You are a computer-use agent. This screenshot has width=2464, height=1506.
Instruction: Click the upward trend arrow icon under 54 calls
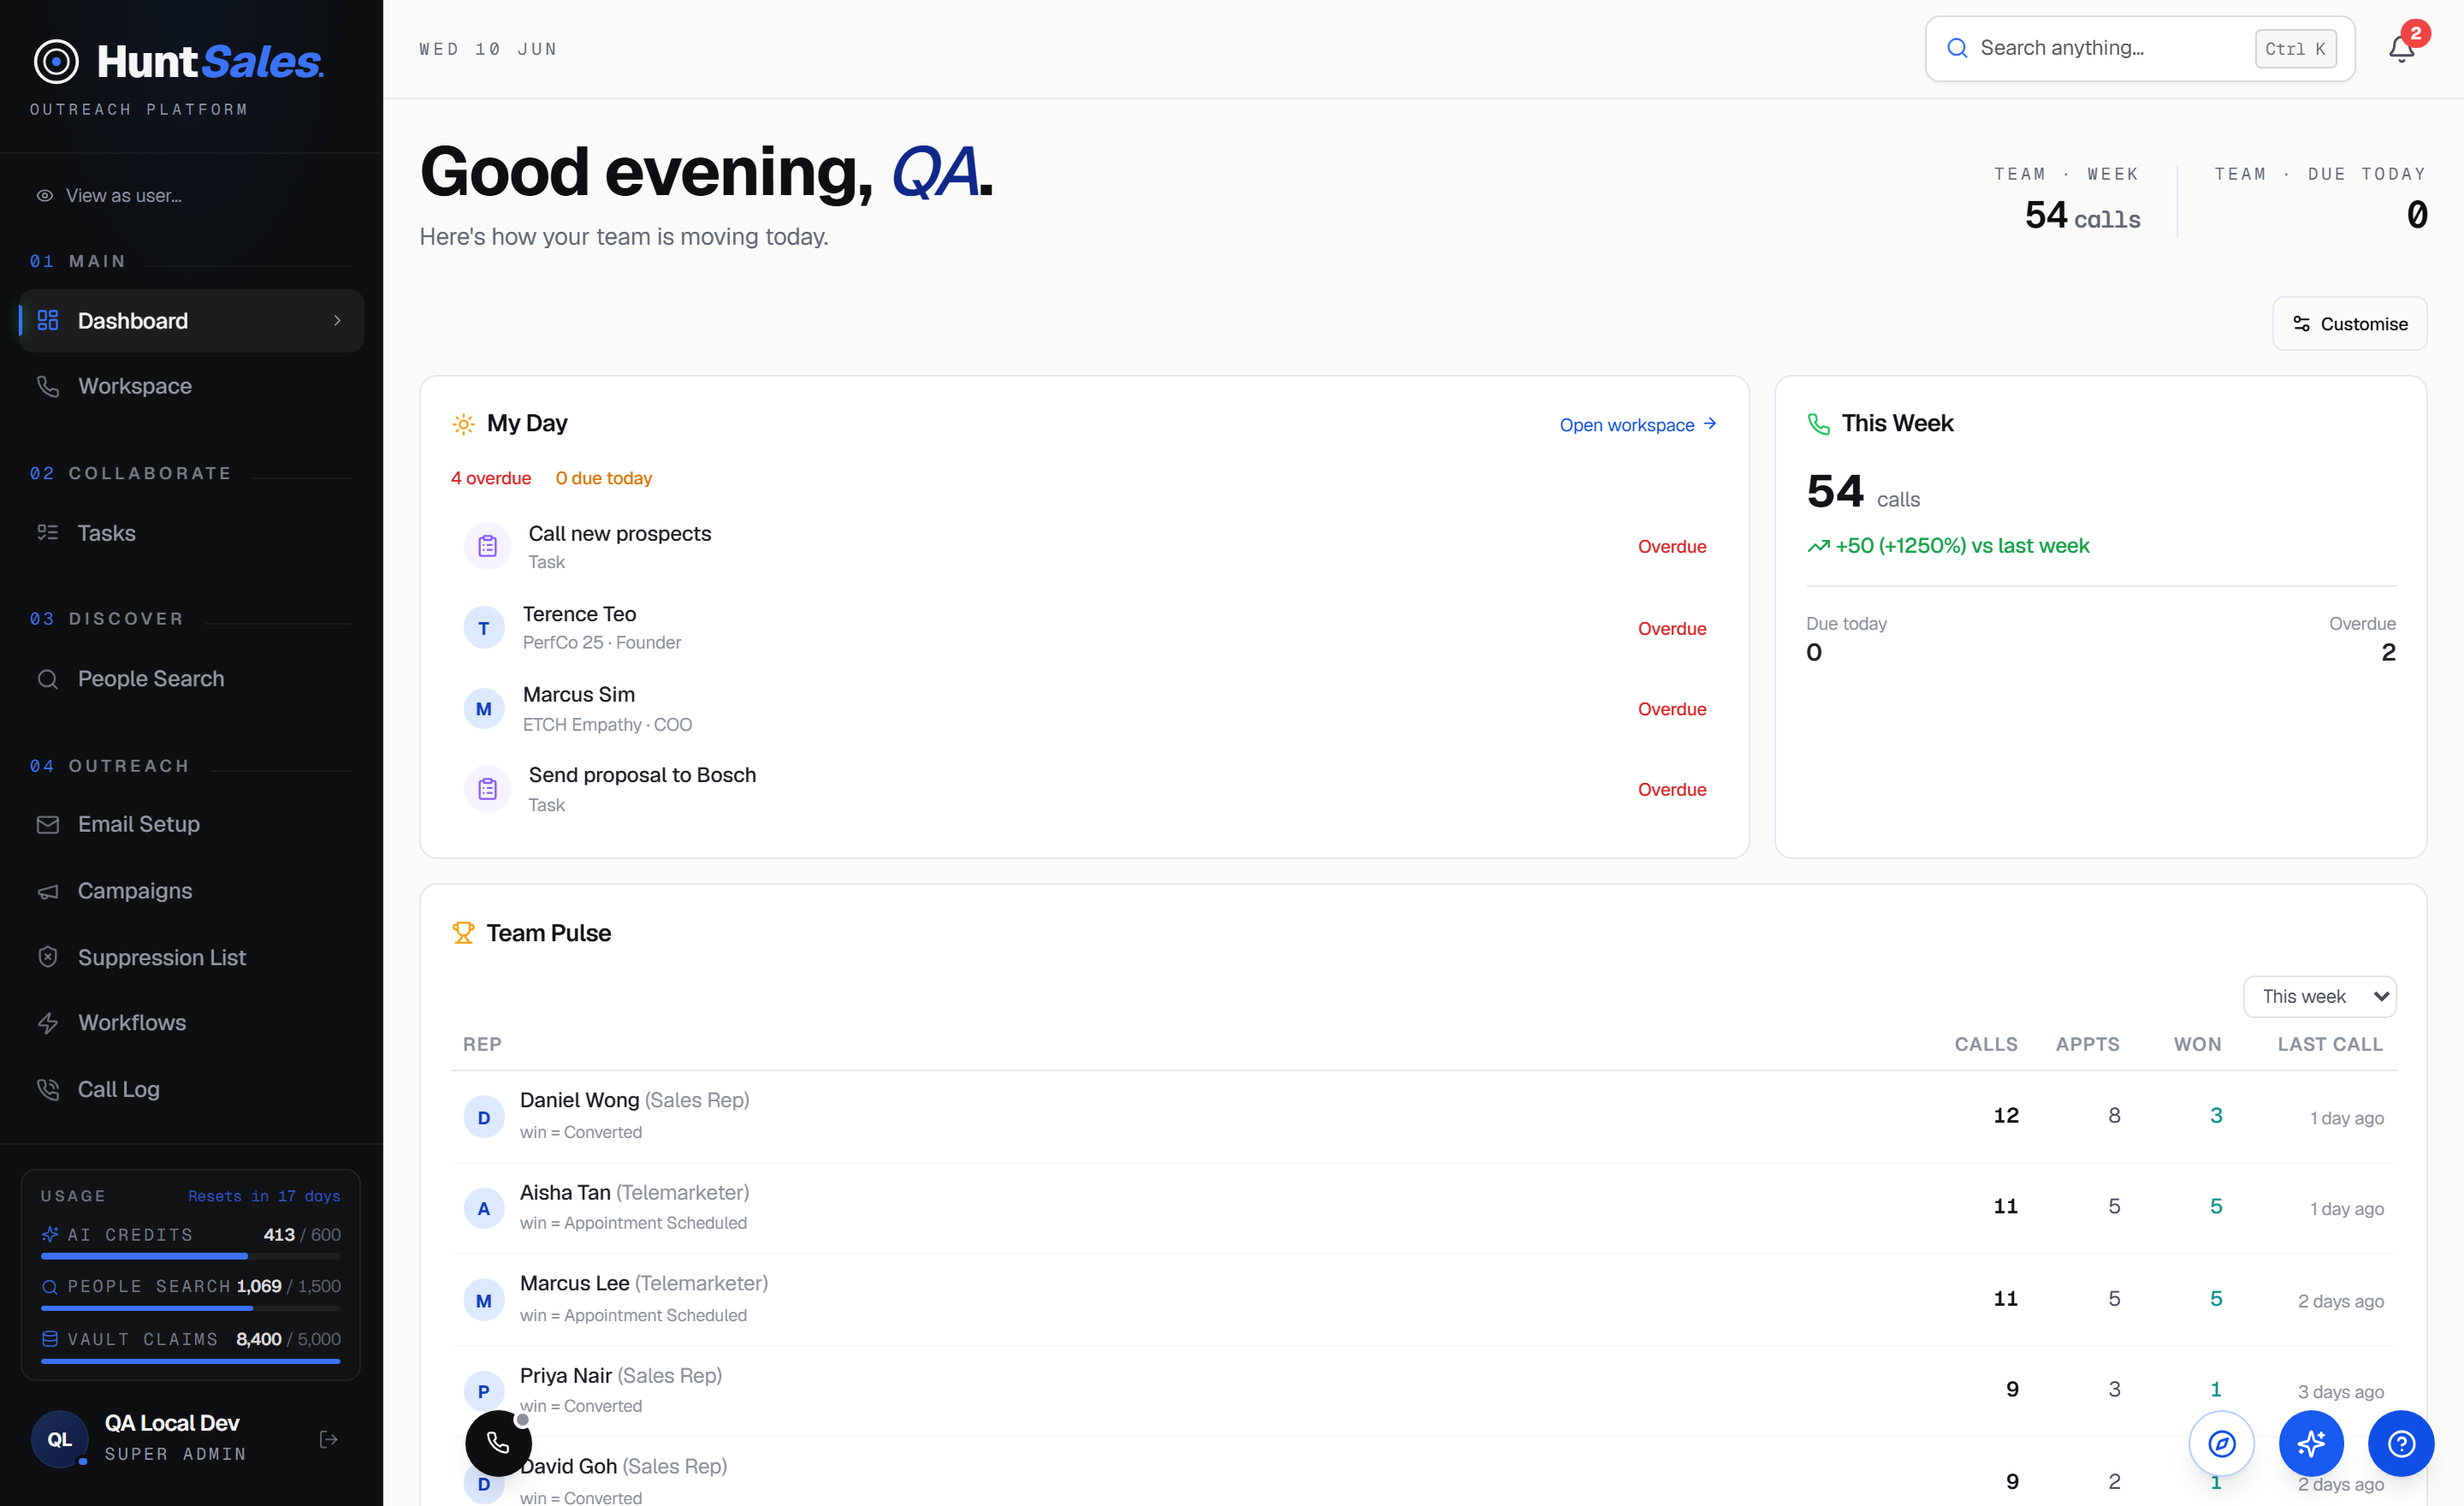(1818, 546)
